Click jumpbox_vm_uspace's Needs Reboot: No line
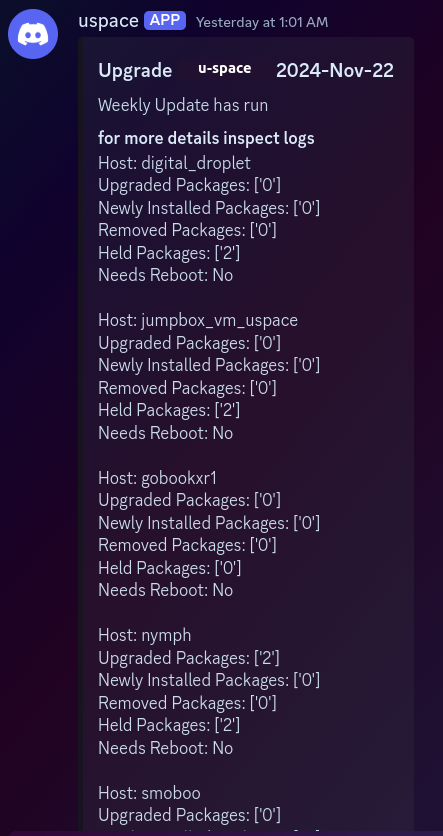Screen dimensions: 443x836 (x=166, y=433)
